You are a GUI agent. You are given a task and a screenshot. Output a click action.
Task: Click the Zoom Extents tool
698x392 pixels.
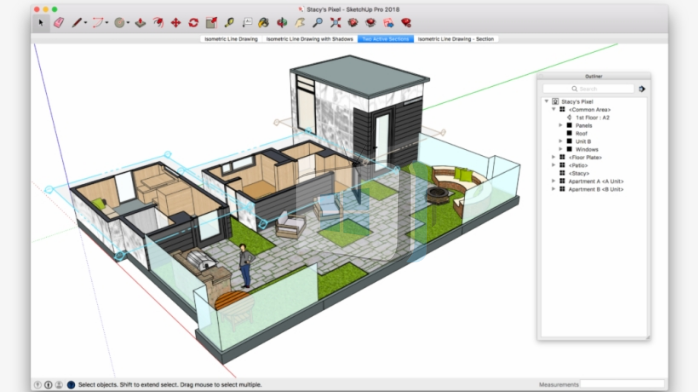(335, 23)
